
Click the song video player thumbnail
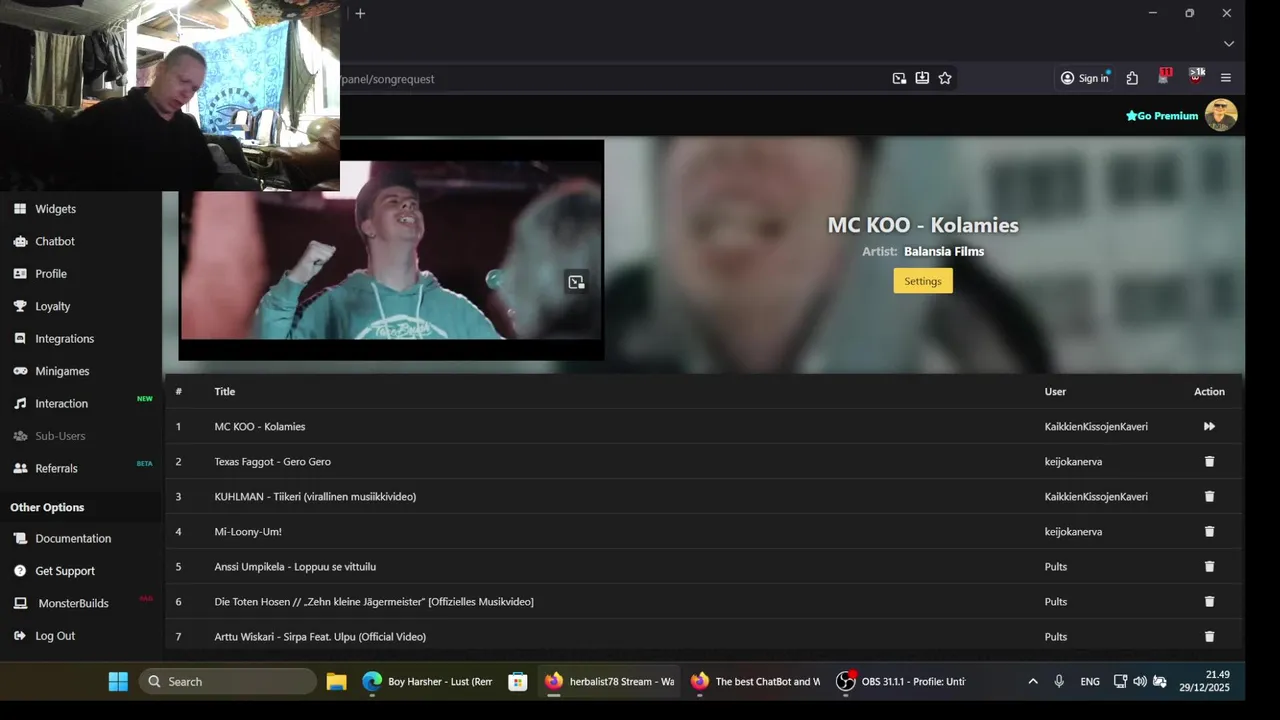coord(391,250)
